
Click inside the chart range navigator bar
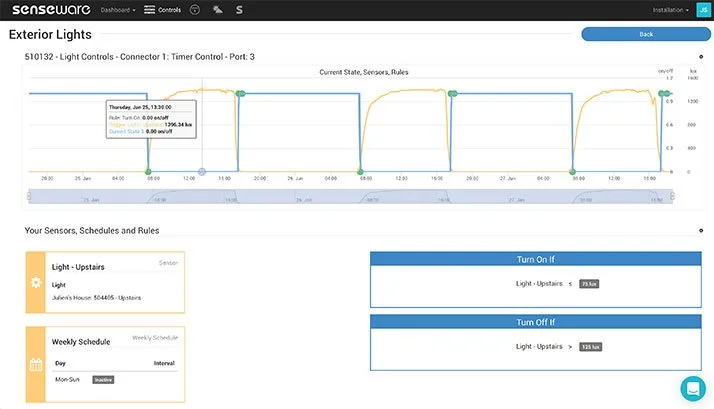coord(351,196)
